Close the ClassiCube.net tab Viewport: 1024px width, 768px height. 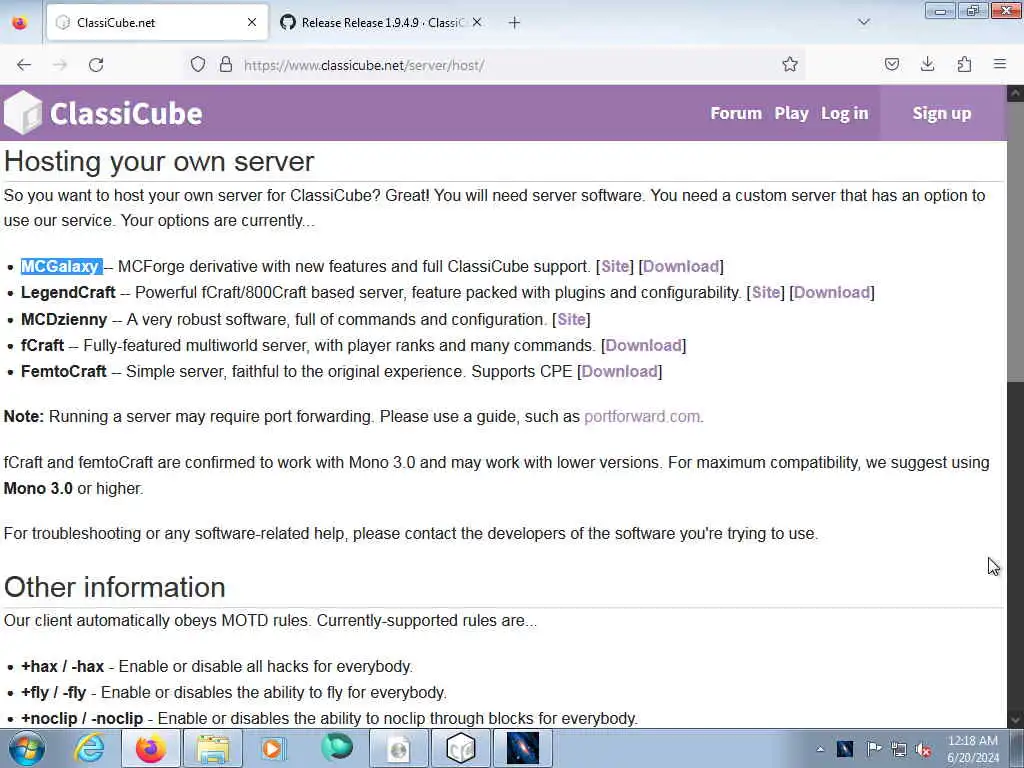(x=251, y=23)
